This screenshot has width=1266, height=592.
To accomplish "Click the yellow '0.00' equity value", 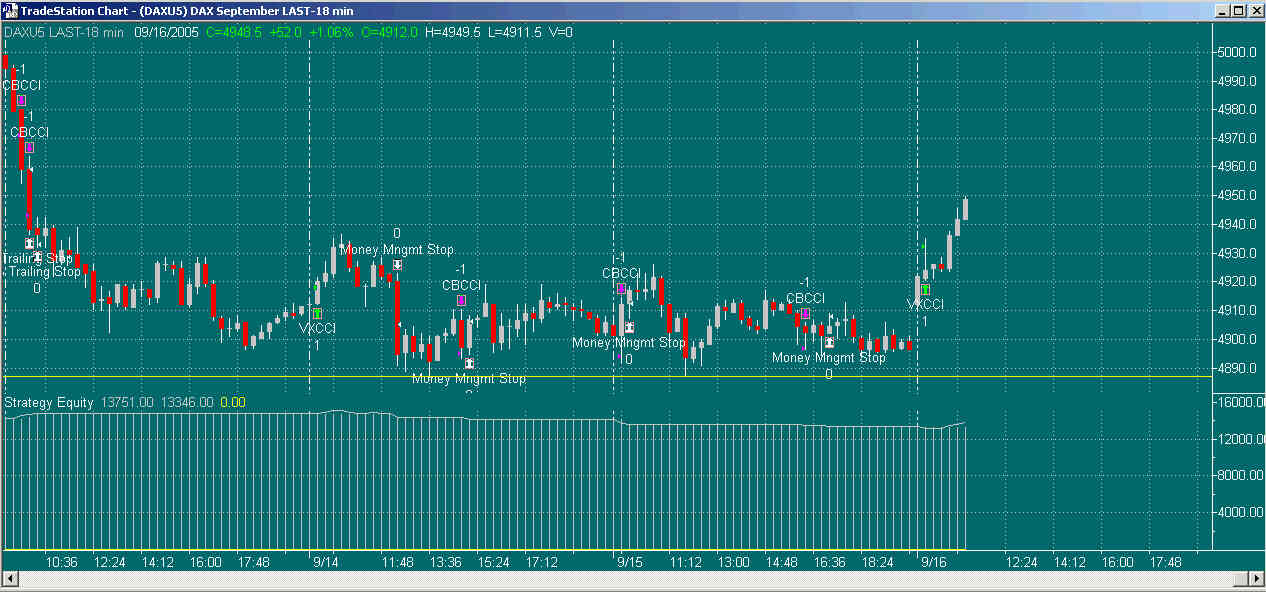I will coord(232,402).
